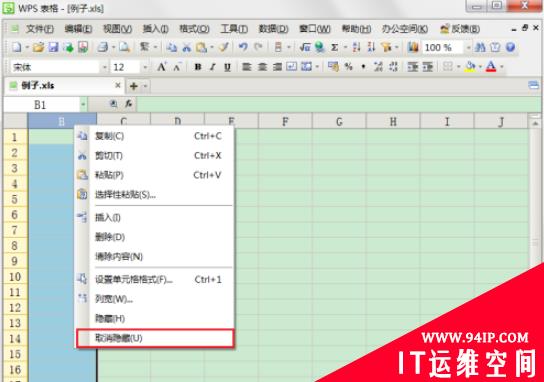
Task: Insert a hyperlink with the globe icon
Action: pyautogui.click(x=320, y=47)
